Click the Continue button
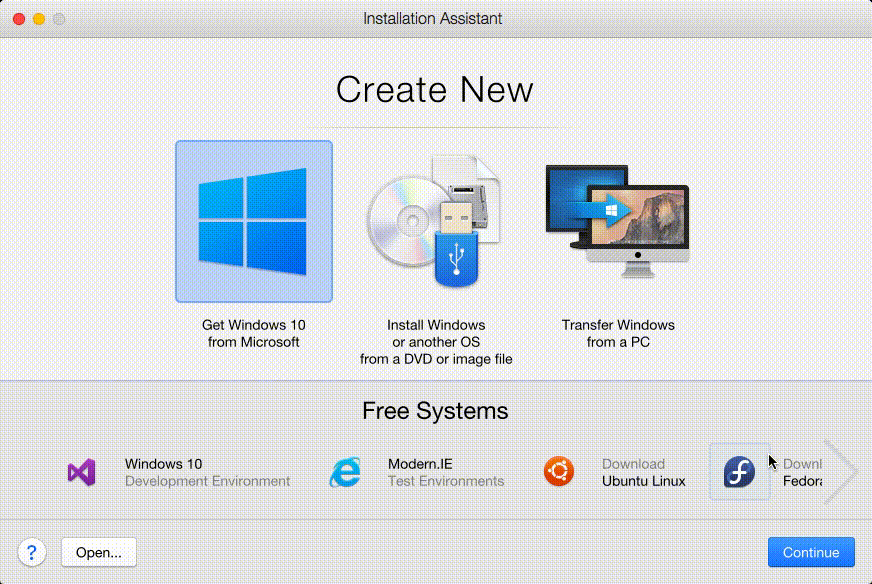872x584 pixels. [x=811, y=552]
